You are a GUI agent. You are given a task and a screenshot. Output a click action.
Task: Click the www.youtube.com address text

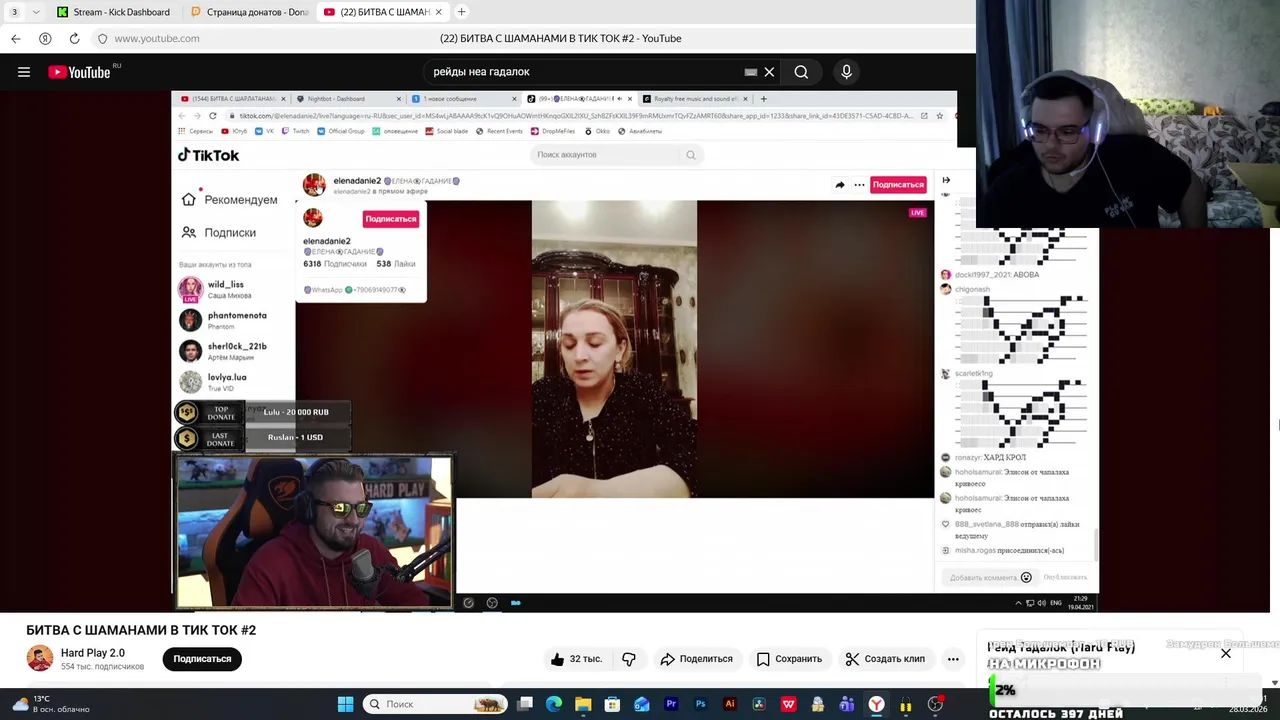click(x=157, y=38)
